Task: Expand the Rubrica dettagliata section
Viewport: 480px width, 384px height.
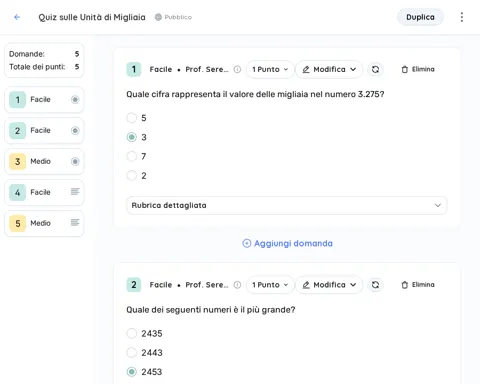Action: pyautogui.click(x=287, y=205)
